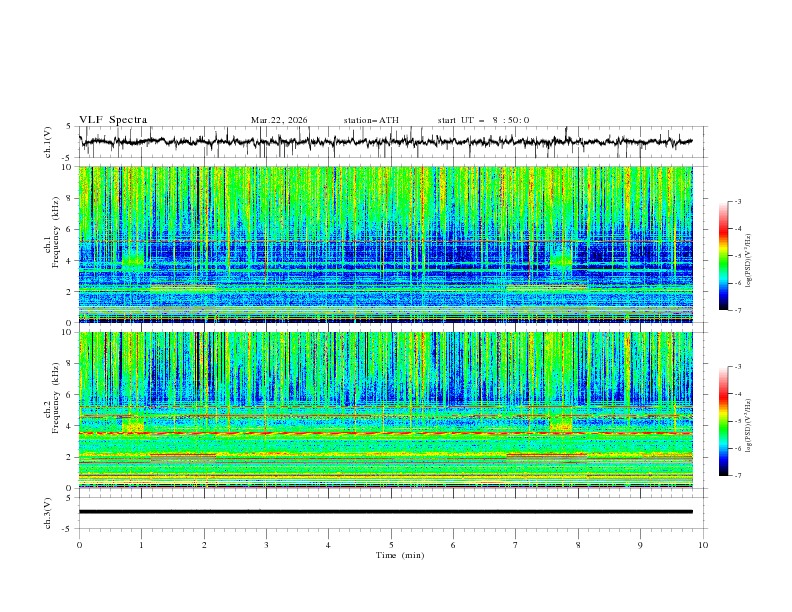The image size is (792, 612).
Task: Click the 'Time (min)' axis label
Action: (x=400, y=555)
